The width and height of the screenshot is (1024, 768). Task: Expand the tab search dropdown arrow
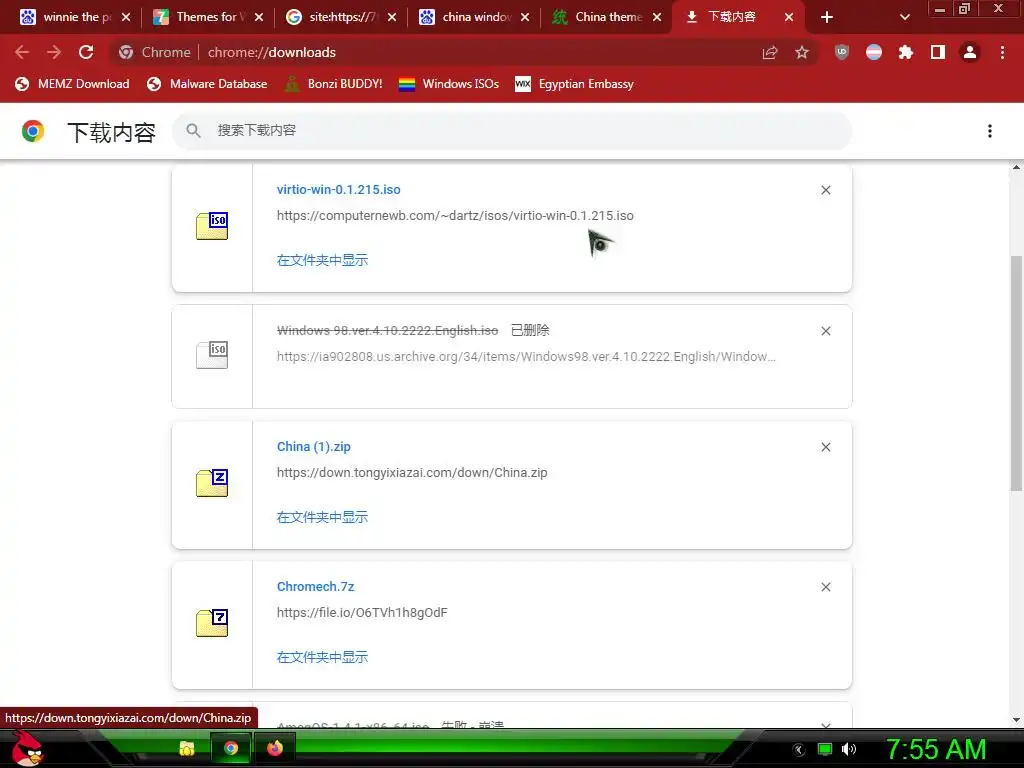904,17
